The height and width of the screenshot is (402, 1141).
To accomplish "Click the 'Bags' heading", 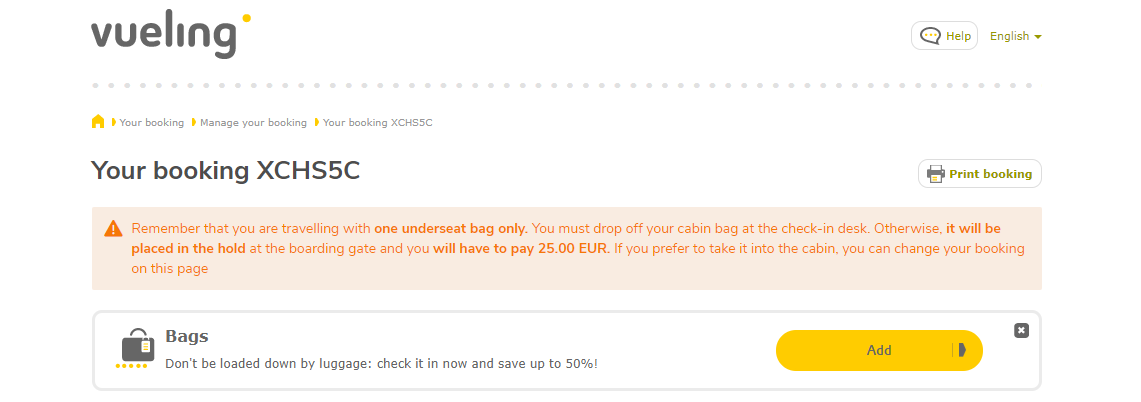I will [x=187, y=336].
